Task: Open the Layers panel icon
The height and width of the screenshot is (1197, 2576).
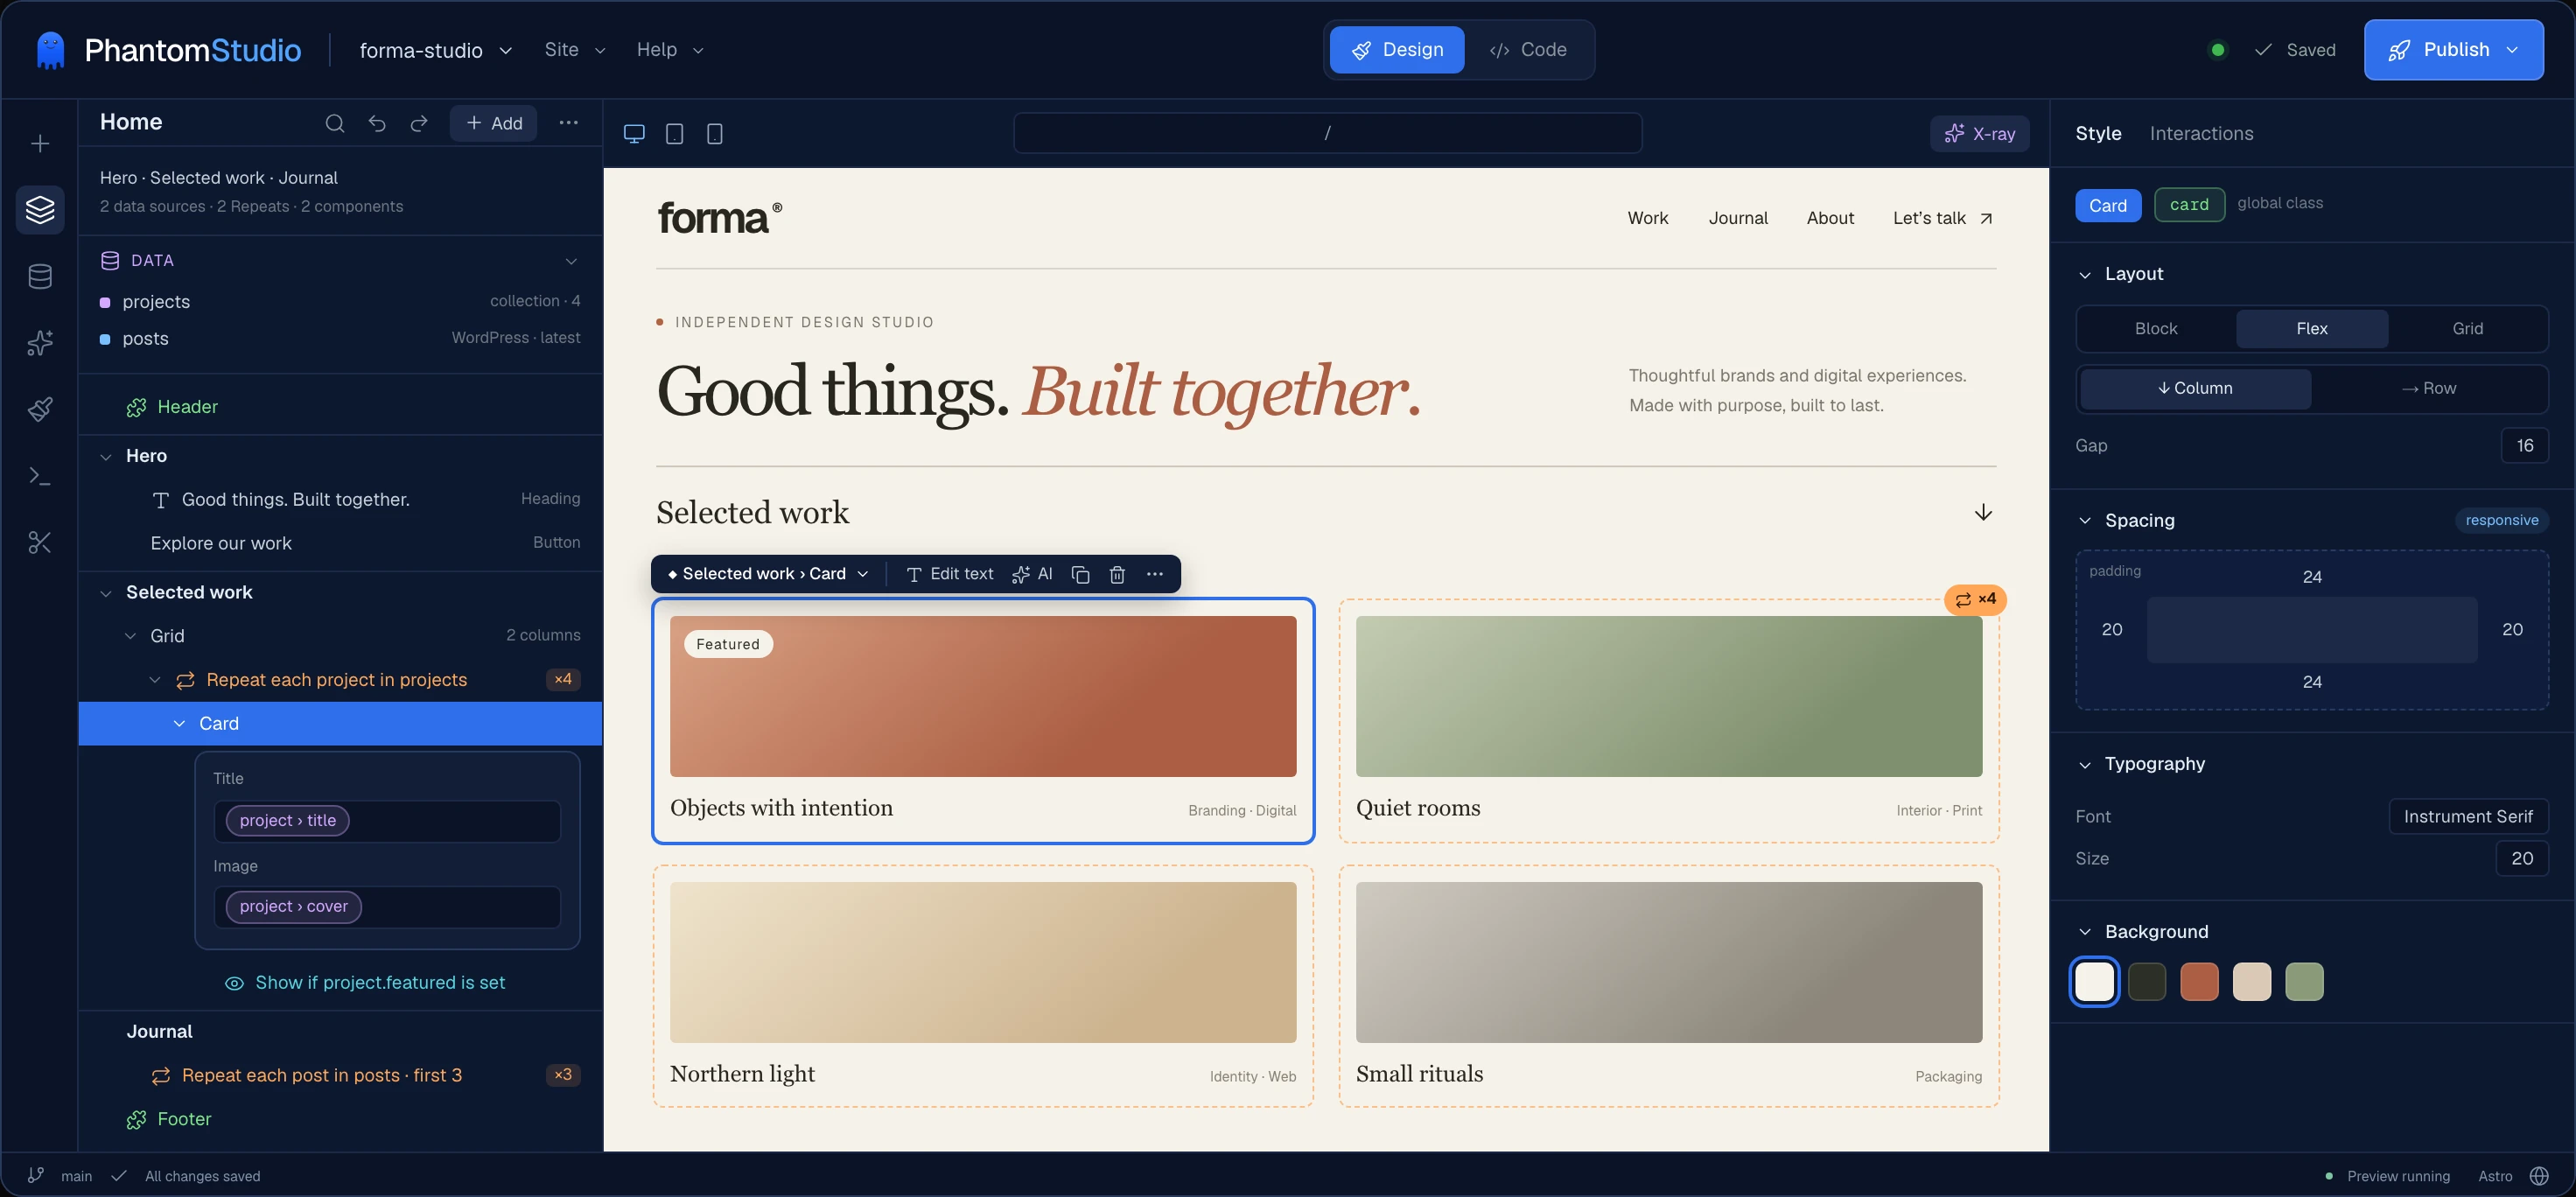Action: point(40,210)
